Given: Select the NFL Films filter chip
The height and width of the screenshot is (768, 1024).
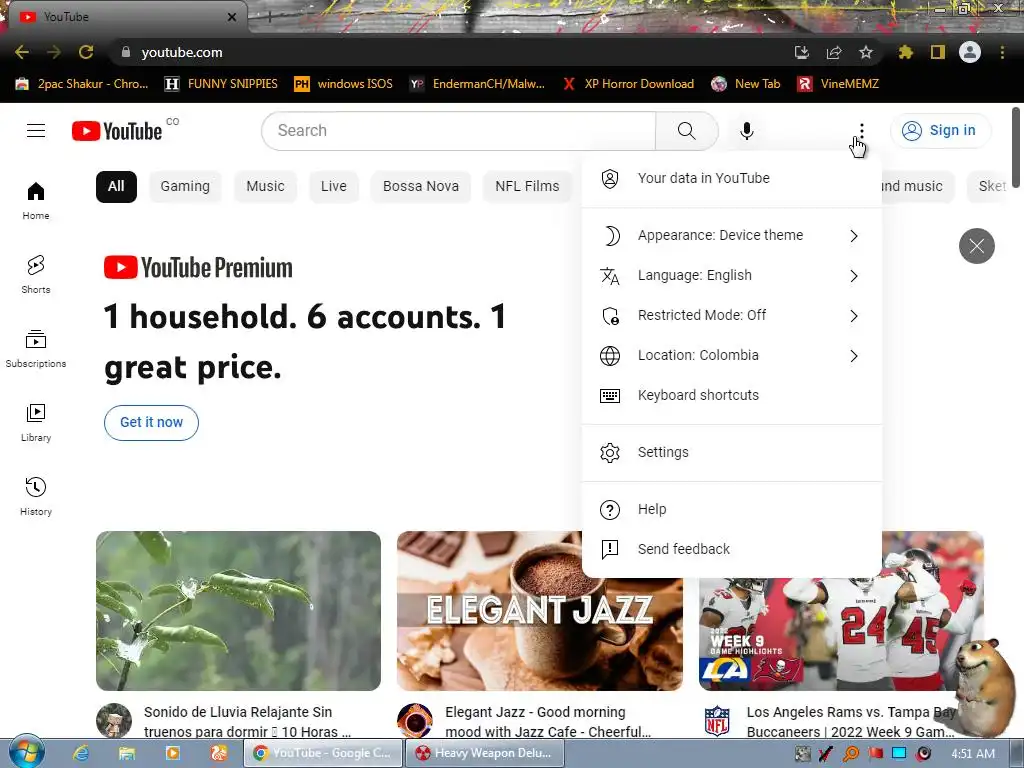Looking at the screenshot, I should (527, 186).
